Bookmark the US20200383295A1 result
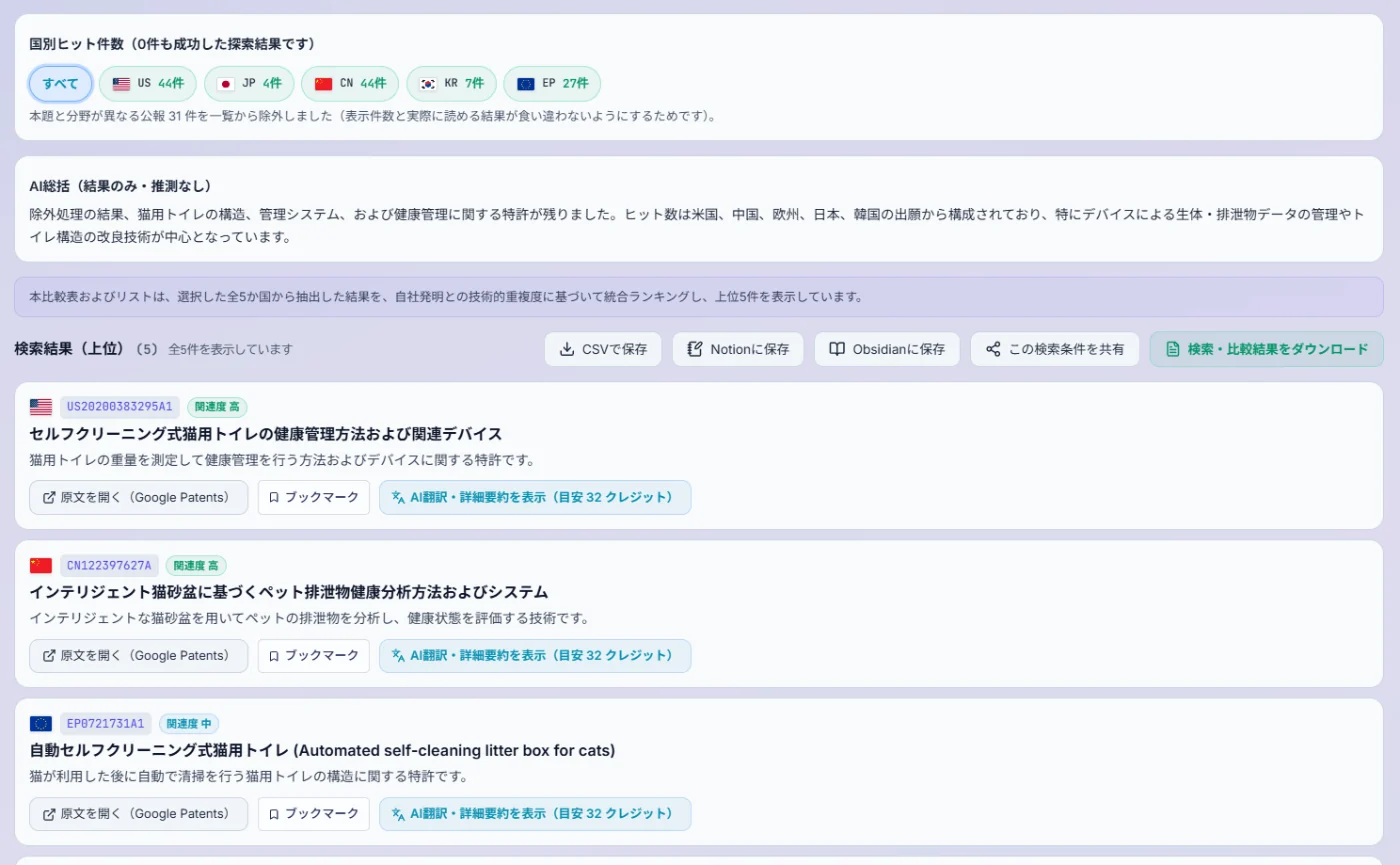 point(314,497)
